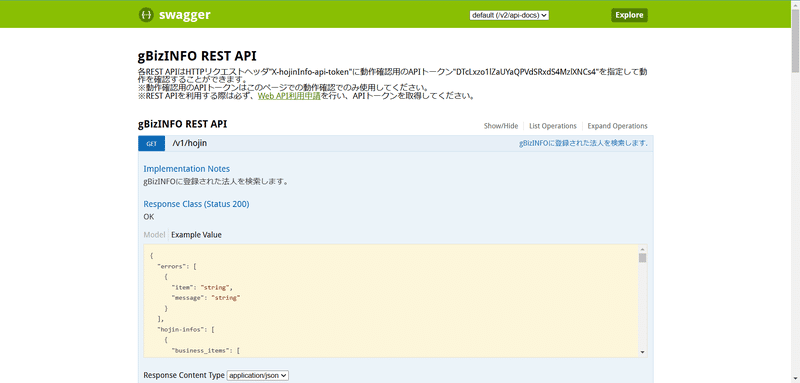Image resolution: width=800 pixels, height=383 pixels.
Task: Click Expand Operations
Action: tap(617, 126)
